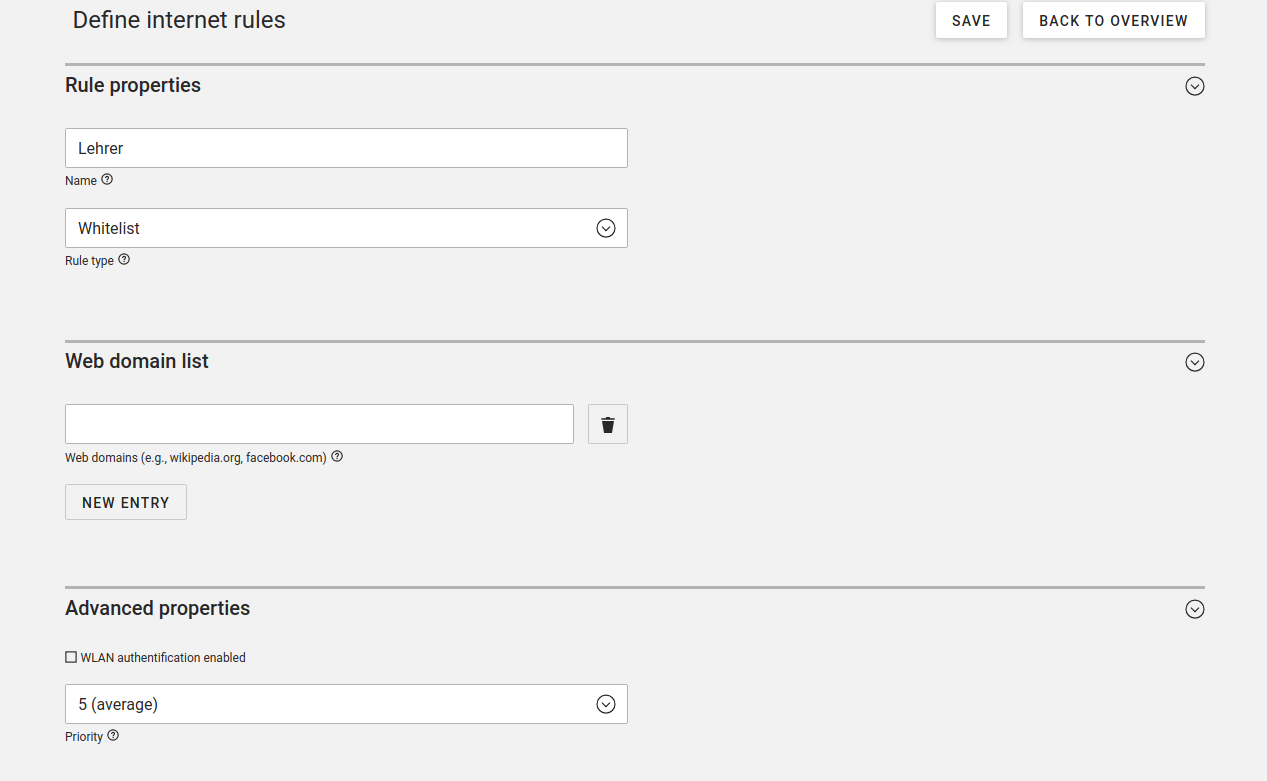Collapse the Rule properties section
The height and width of the screenshot is (781, 1267).
1194,86
